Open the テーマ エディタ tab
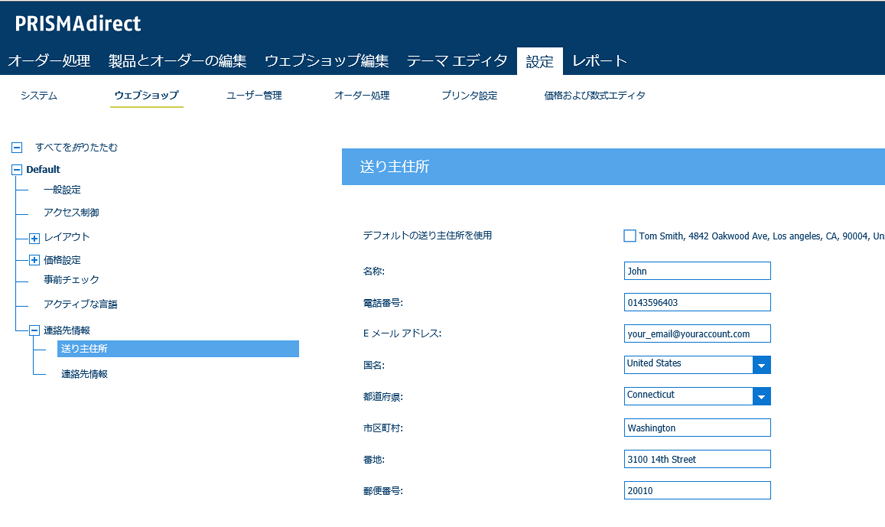 [x=457, y=61]
